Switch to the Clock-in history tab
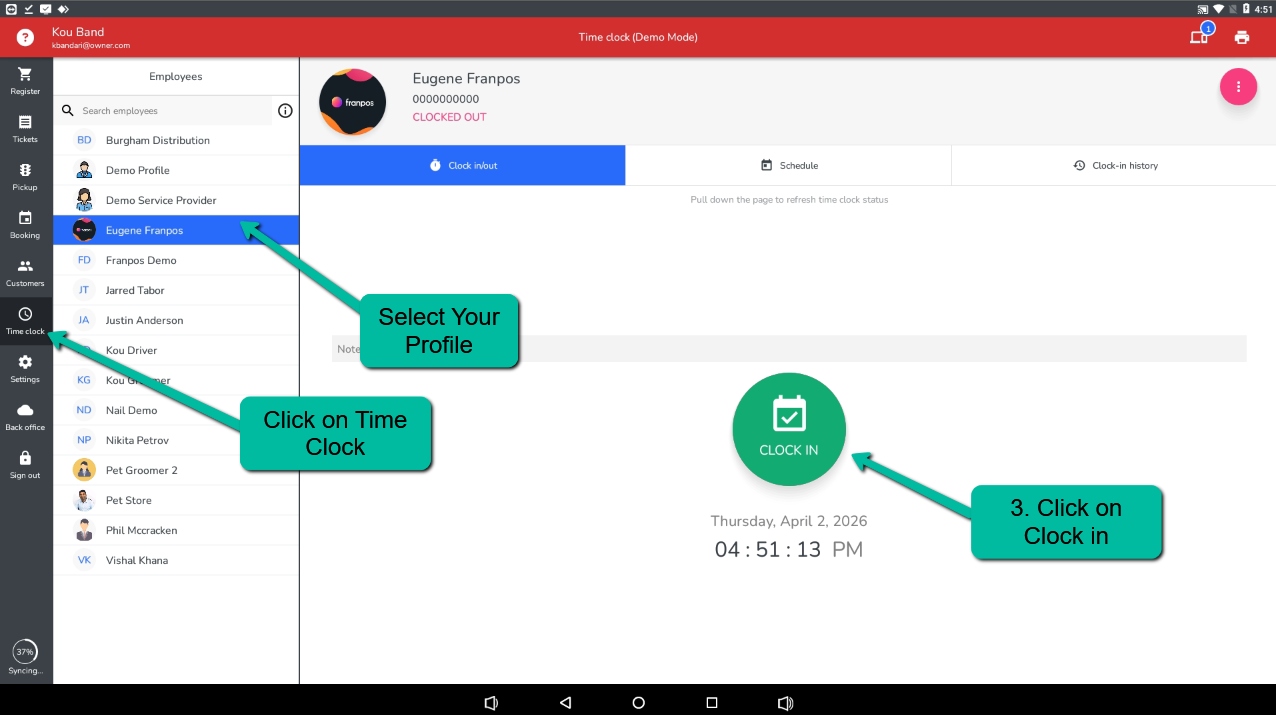Screen dimensions: 1276x715 tap(1114, 165)
